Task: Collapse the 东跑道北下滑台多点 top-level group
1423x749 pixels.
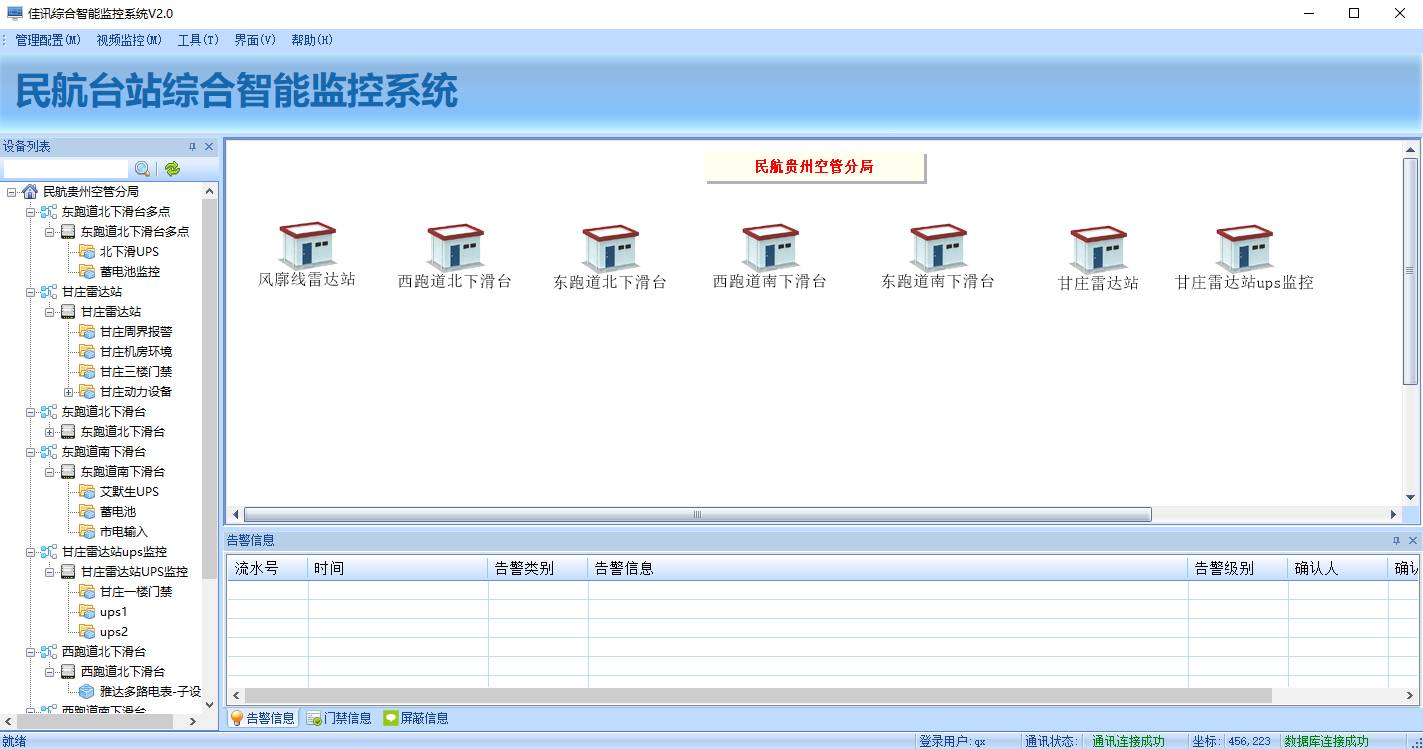Action: tap(30, 211)
